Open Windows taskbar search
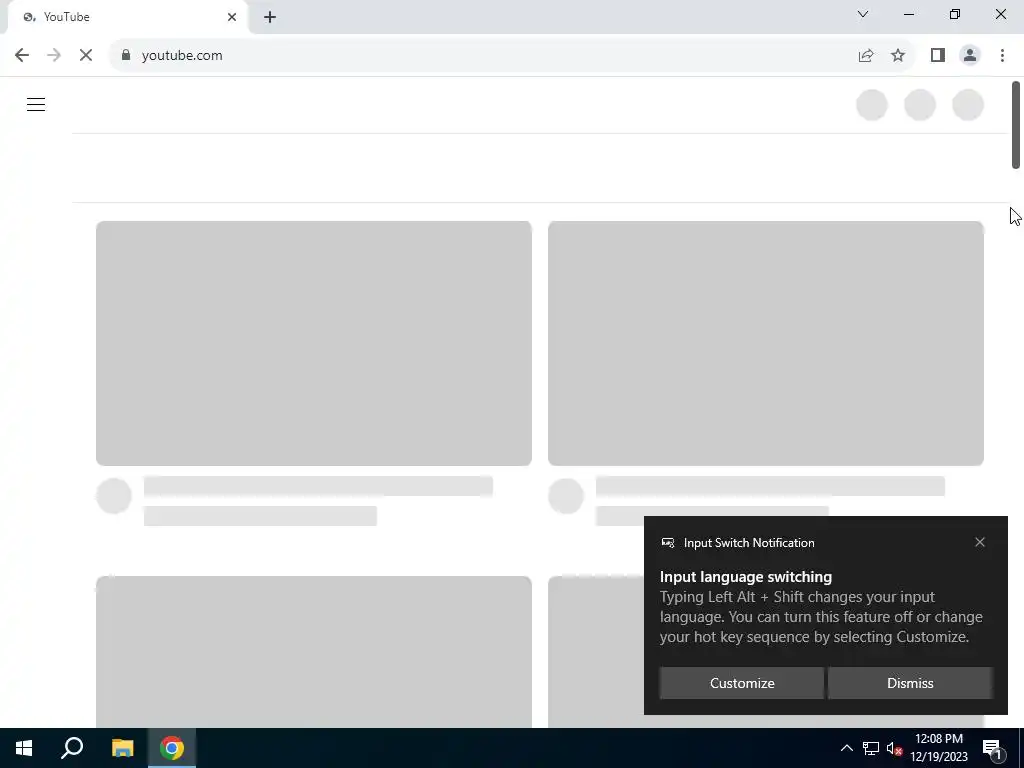Image resolution: width=1024 pixels, height=768 pixels. tap(72, 748)
